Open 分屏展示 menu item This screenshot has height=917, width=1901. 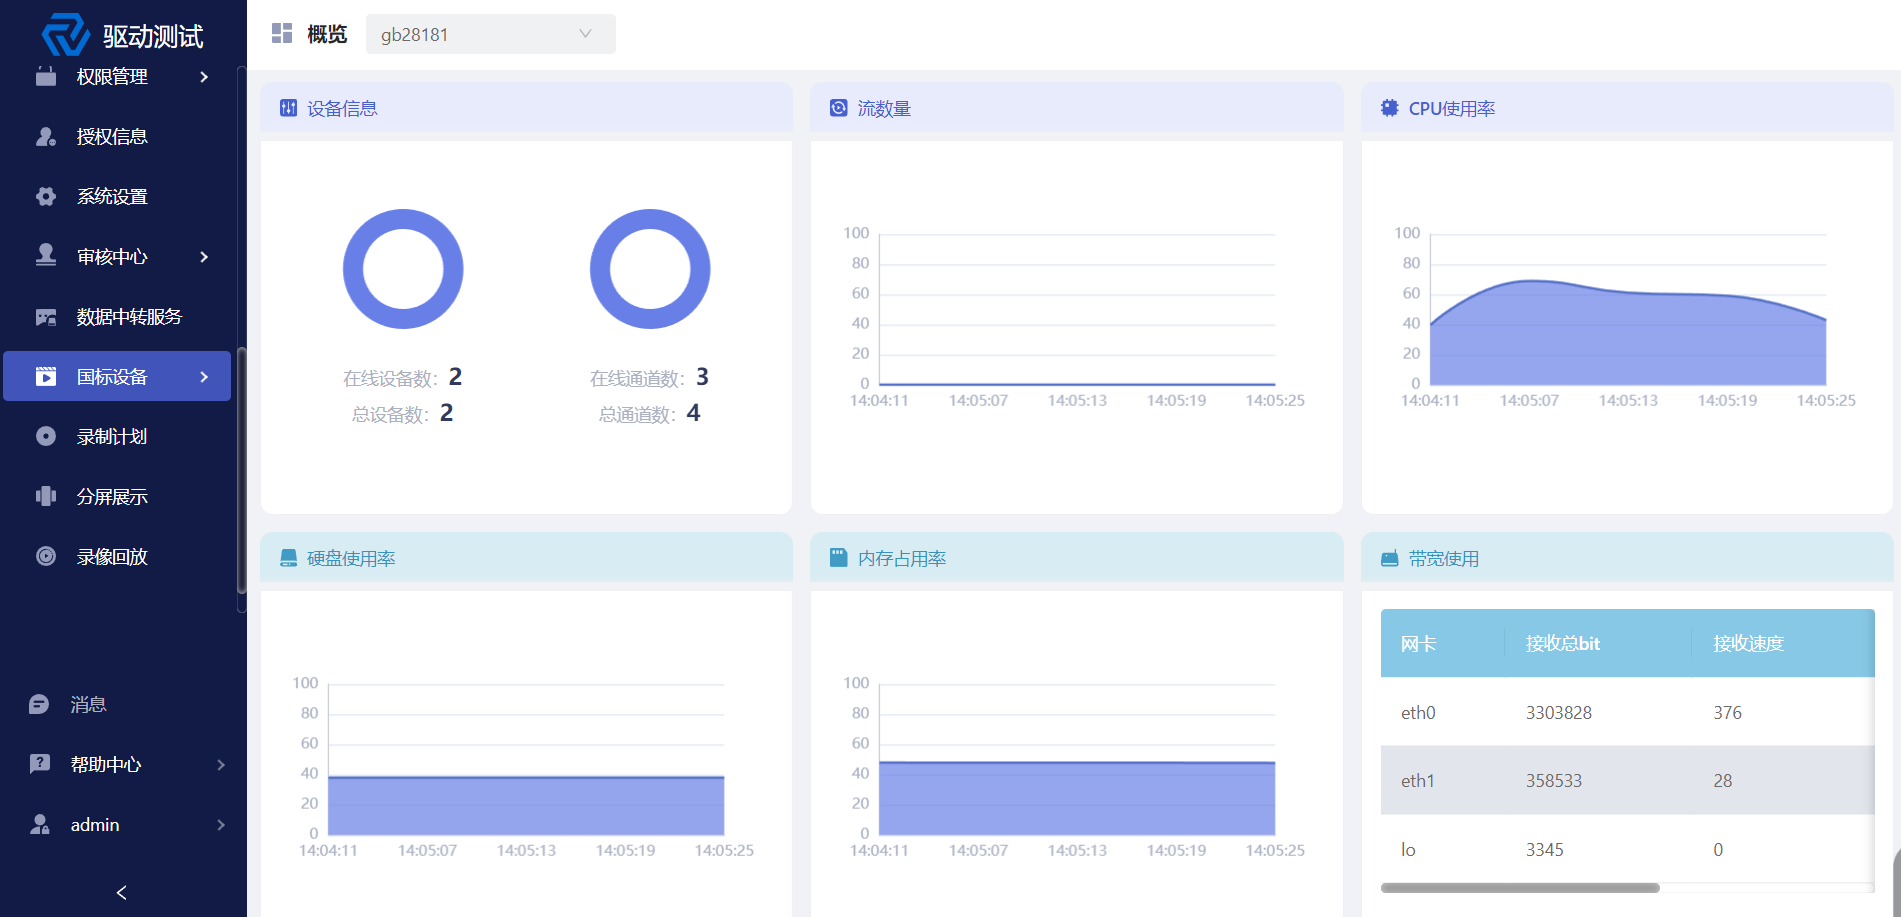(x=117, y=497)
